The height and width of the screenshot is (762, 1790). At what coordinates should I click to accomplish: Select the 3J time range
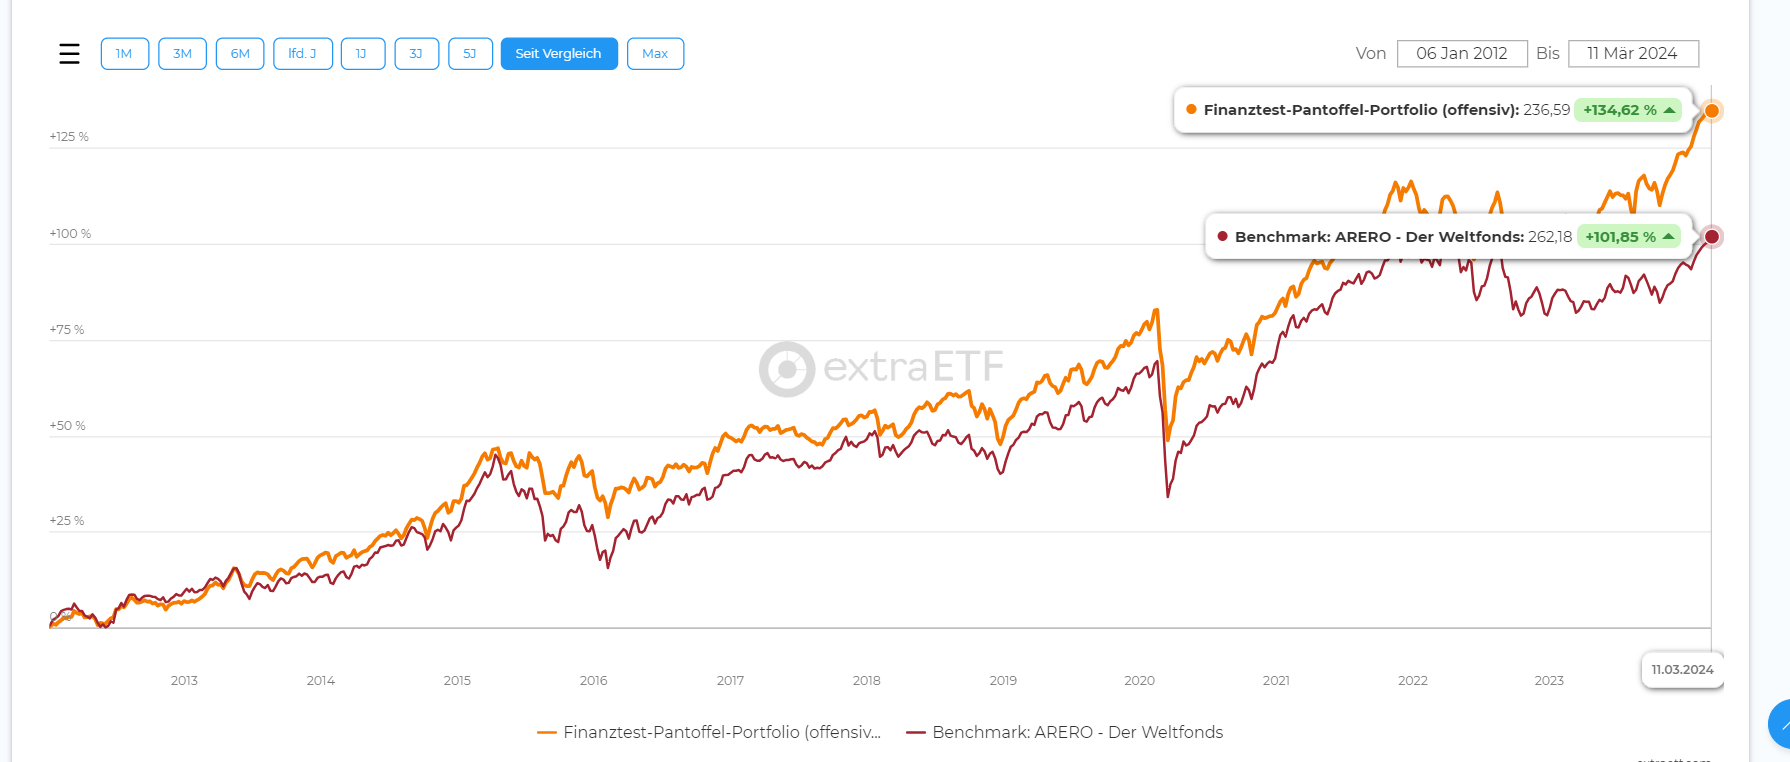[x=416, y=54]
